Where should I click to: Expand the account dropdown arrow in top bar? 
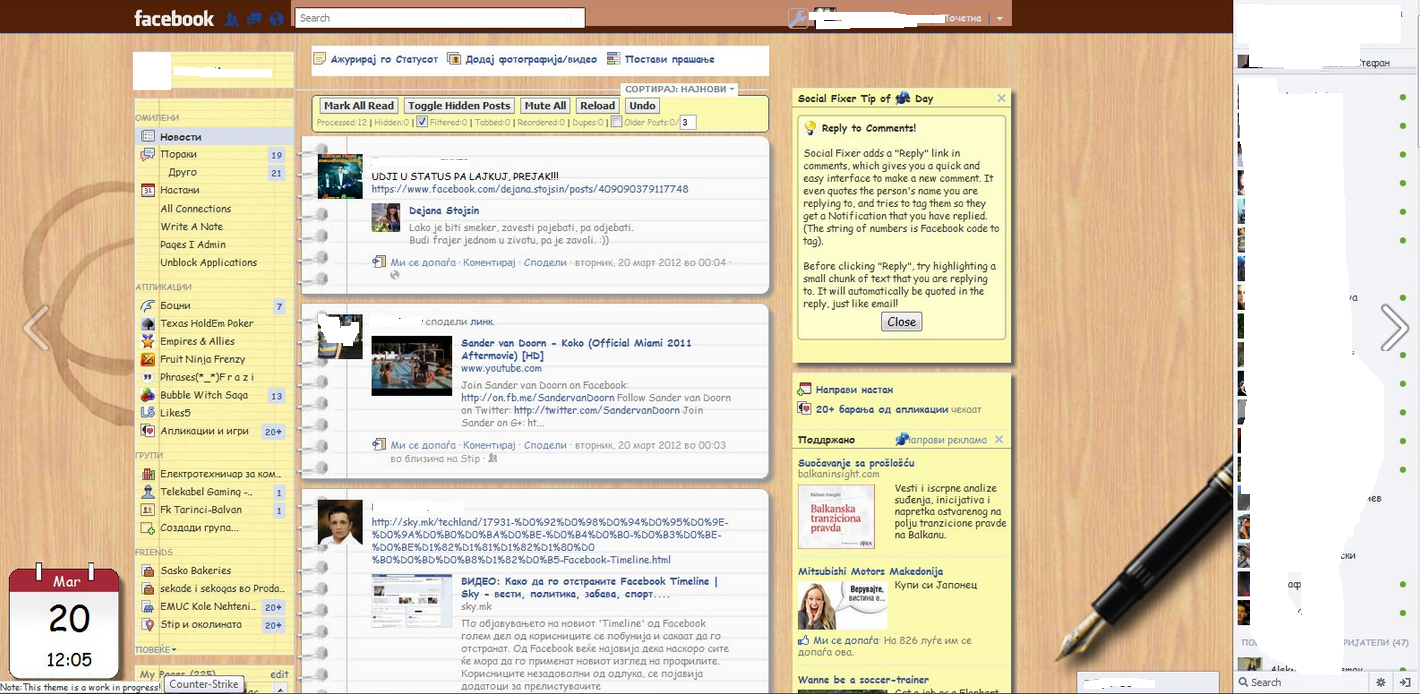click(1000, 18)
